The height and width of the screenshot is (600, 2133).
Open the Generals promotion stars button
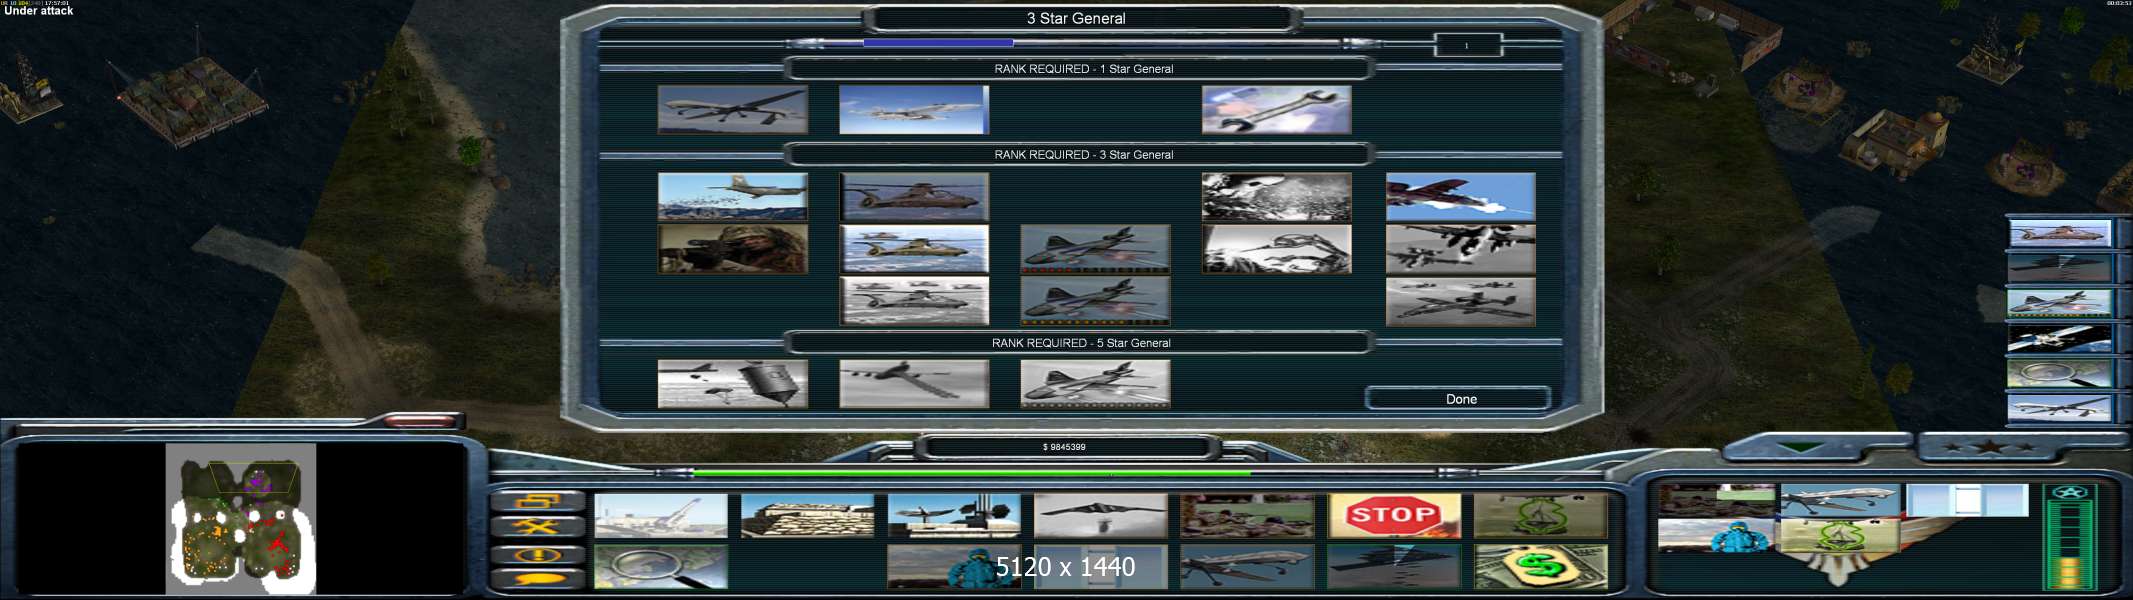pyautogui.click(x=1990, y=447)
